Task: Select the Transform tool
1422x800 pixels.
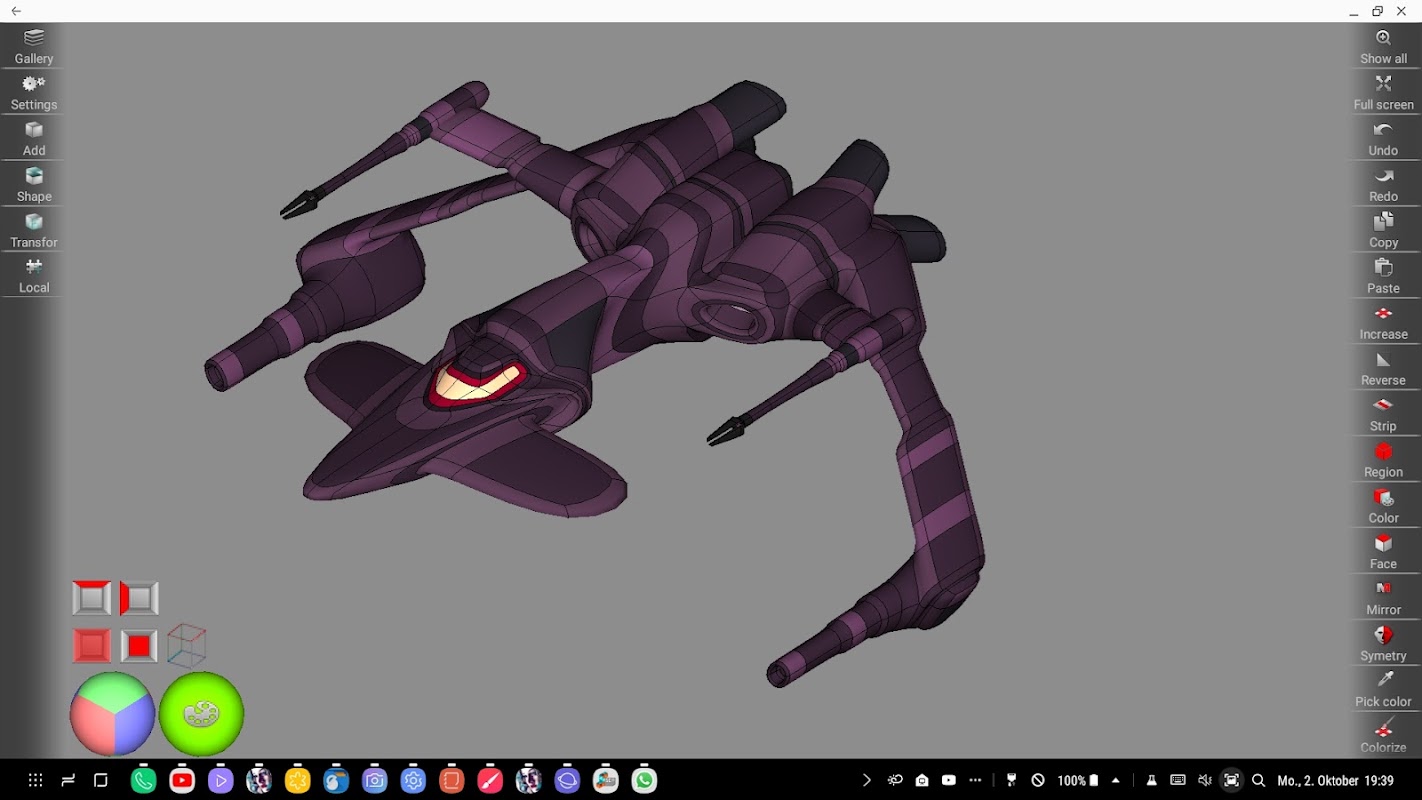Action: tap(34, 230)
